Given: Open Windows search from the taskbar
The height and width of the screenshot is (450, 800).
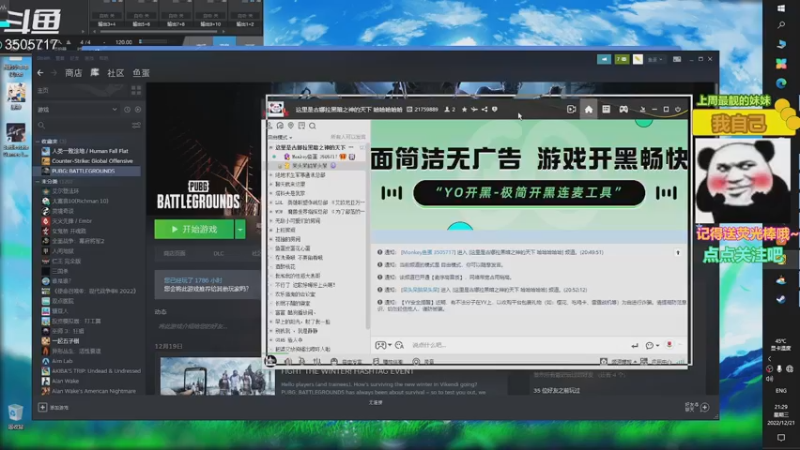Looking at the screenshot, I should click(x=781, y=25).
